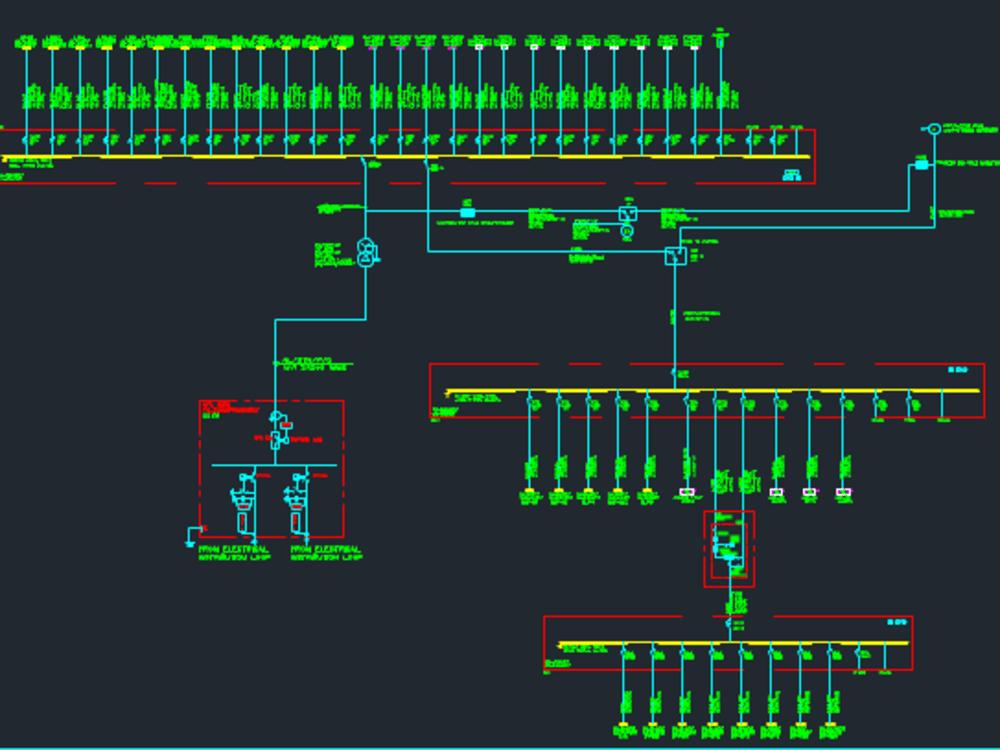Select the circuit breaker square symbol on middle feeder

[x=628, y=213]
